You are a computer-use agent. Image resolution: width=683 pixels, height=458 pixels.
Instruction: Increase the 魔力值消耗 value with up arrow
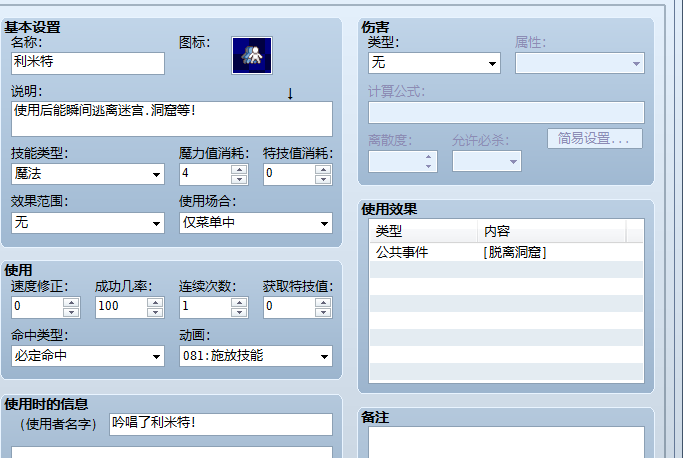click(x=239, y=170)
